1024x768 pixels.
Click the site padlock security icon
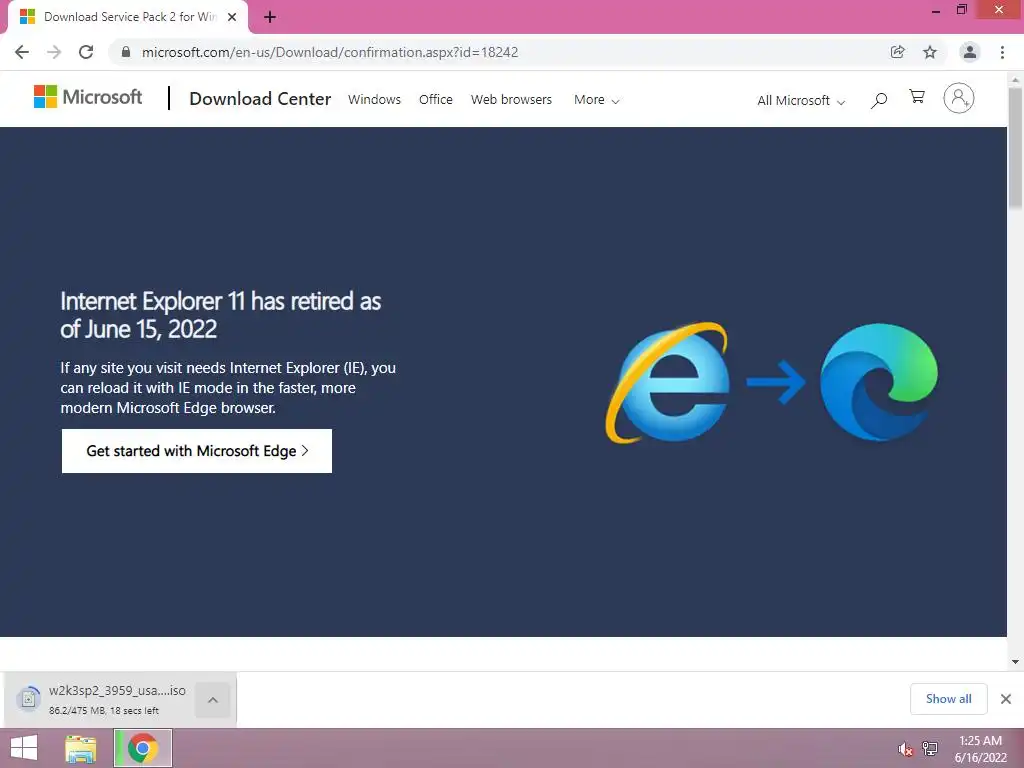126,52
